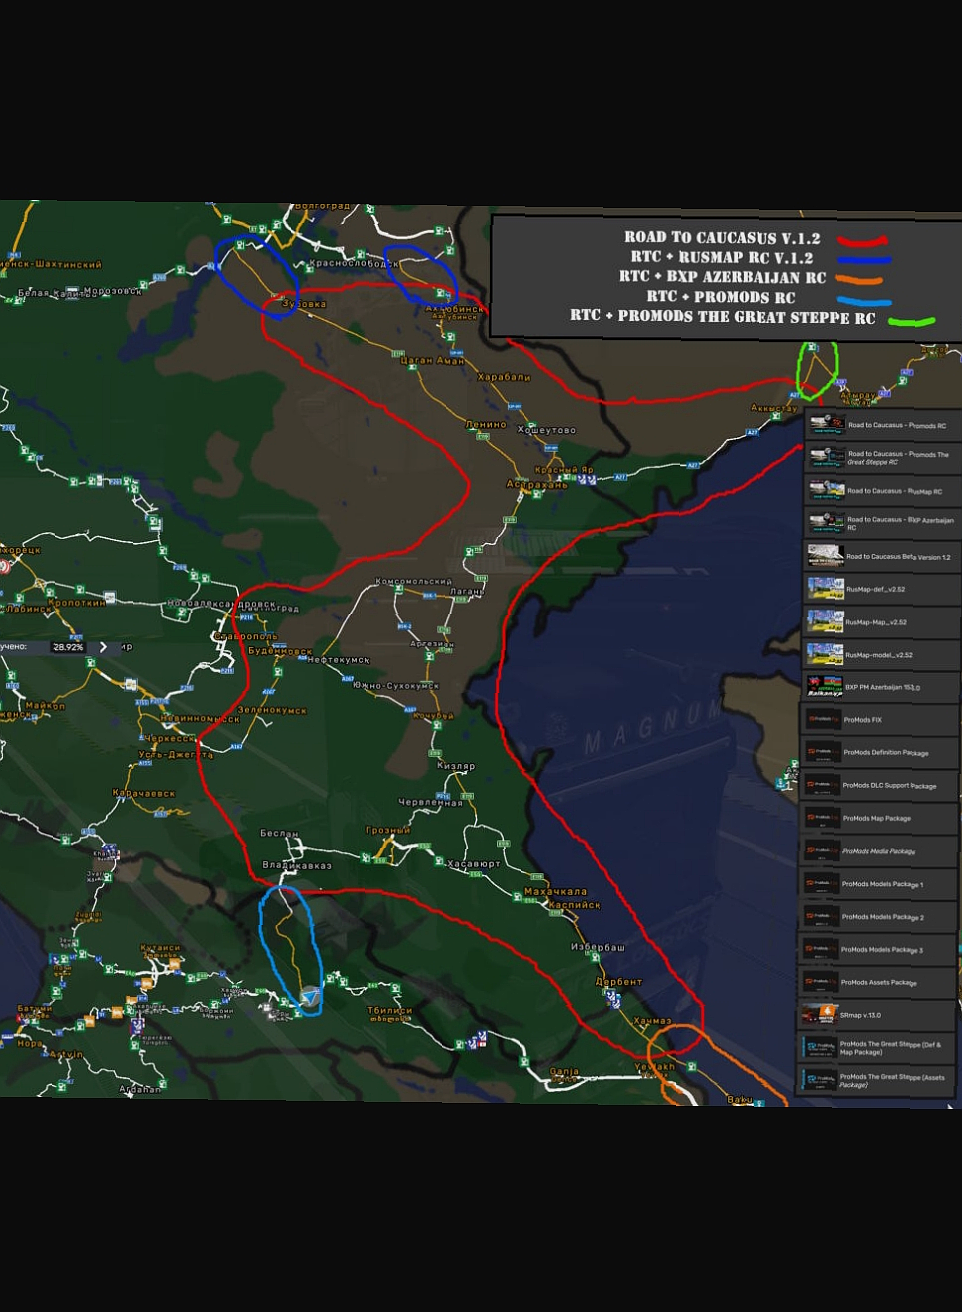962x1312 pixels.
Task: Select the 'ProMods Assets Package' entry
Action: [x=878, y=982]
